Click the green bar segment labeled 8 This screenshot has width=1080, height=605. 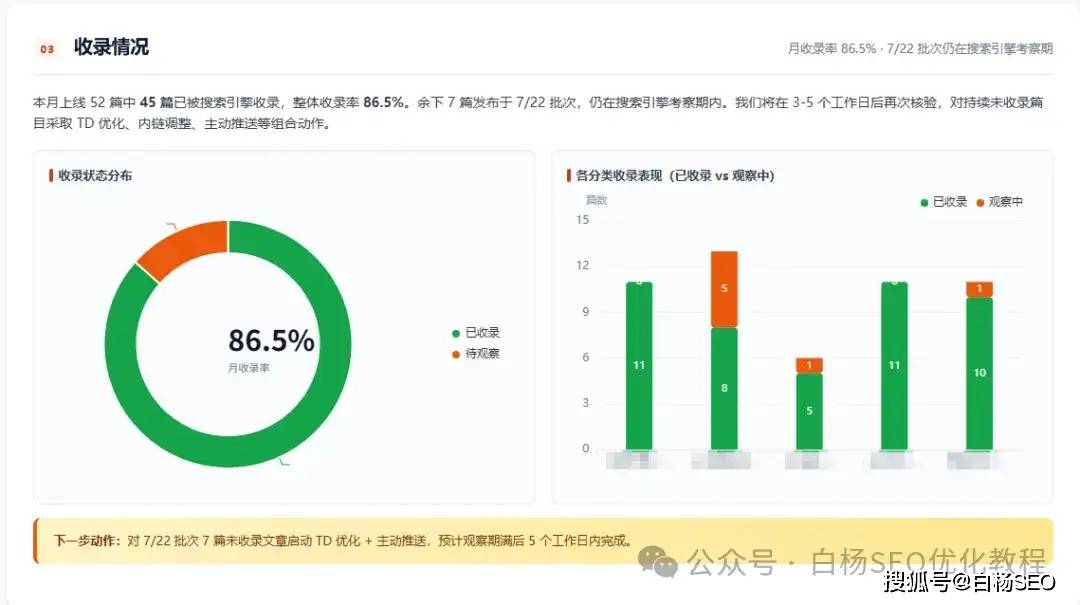point(724,389)
